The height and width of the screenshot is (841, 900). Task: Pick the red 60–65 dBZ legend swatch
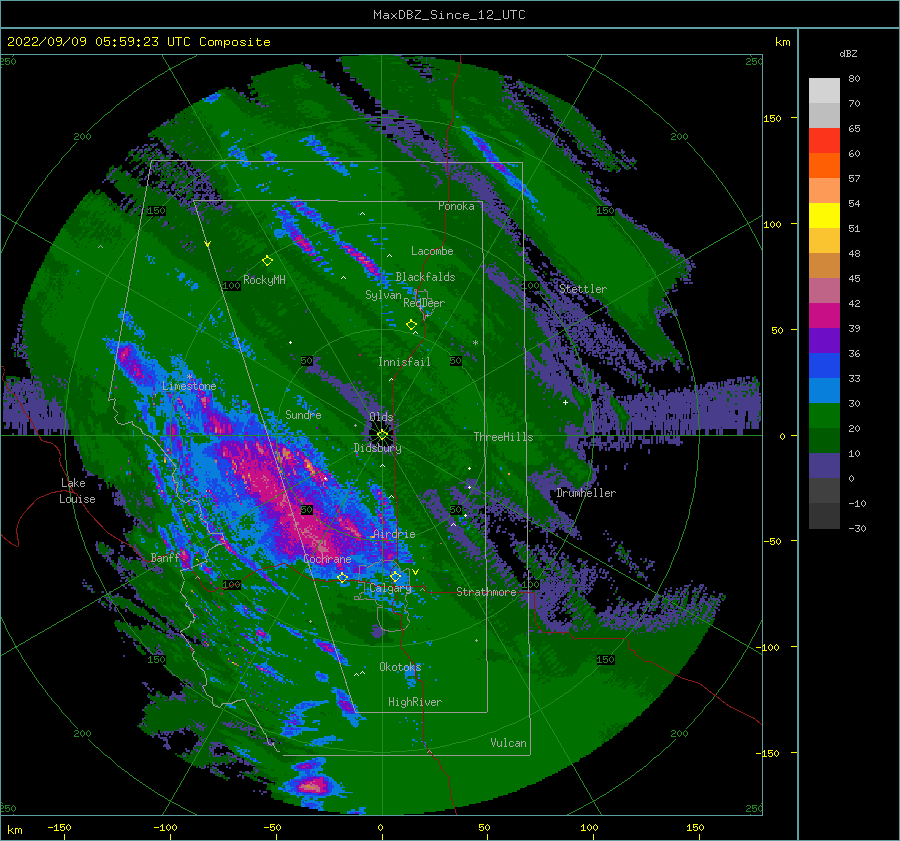coord(824,141)
